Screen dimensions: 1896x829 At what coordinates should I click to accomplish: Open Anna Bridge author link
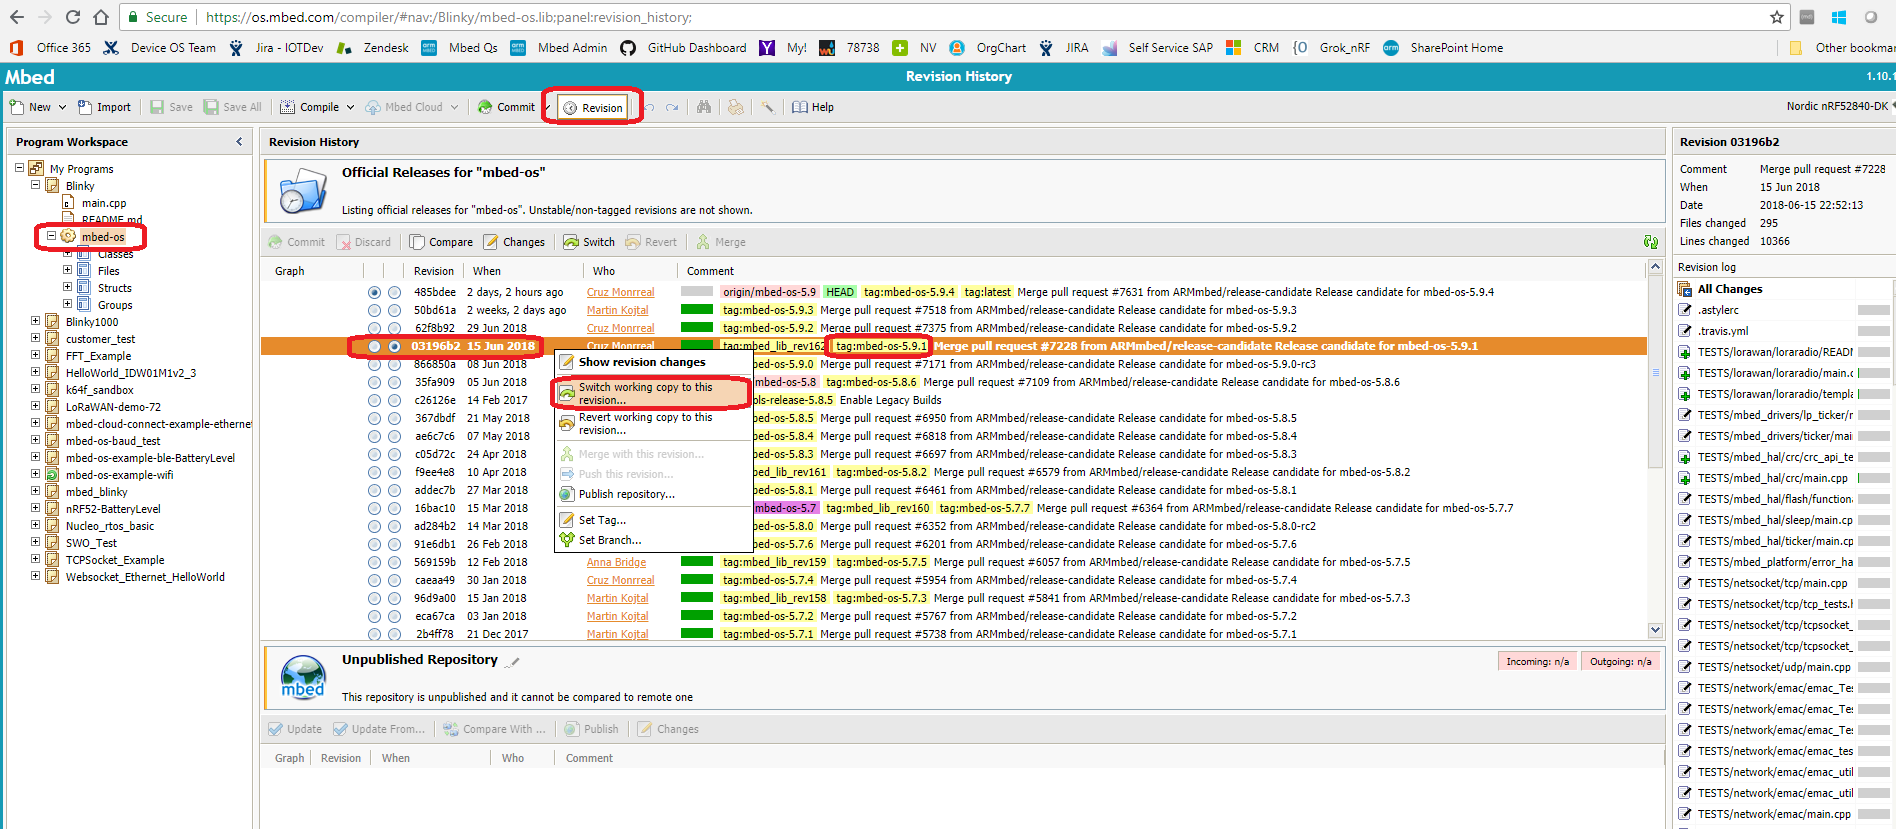616,562
